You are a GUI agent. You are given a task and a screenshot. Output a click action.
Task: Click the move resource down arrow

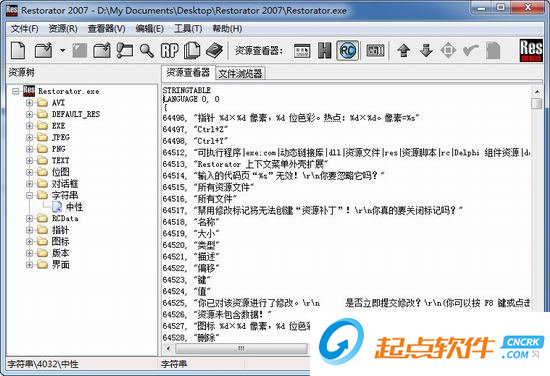tap(426, 51)
